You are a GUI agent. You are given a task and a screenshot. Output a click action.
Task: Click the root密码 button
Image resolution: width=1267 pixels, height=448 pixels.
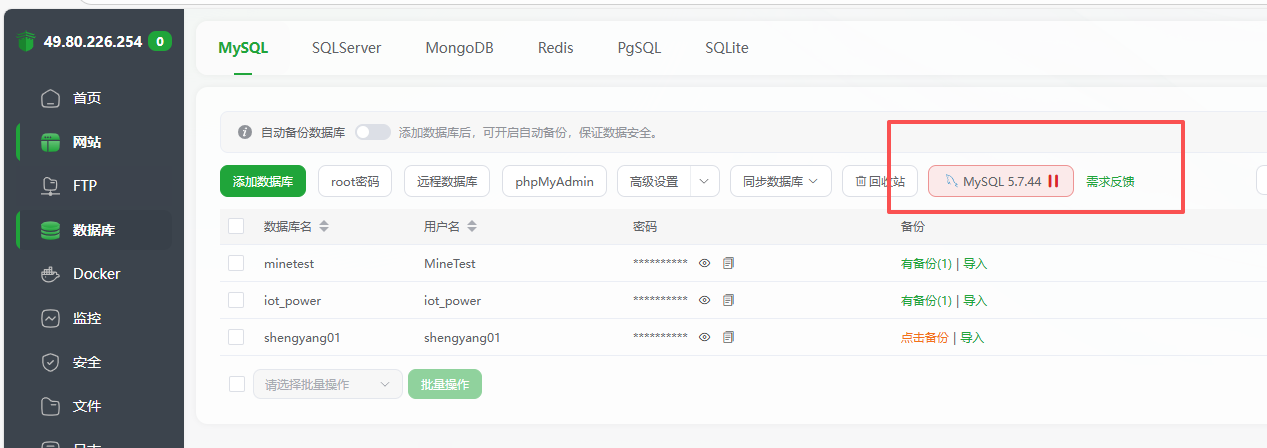355,181
